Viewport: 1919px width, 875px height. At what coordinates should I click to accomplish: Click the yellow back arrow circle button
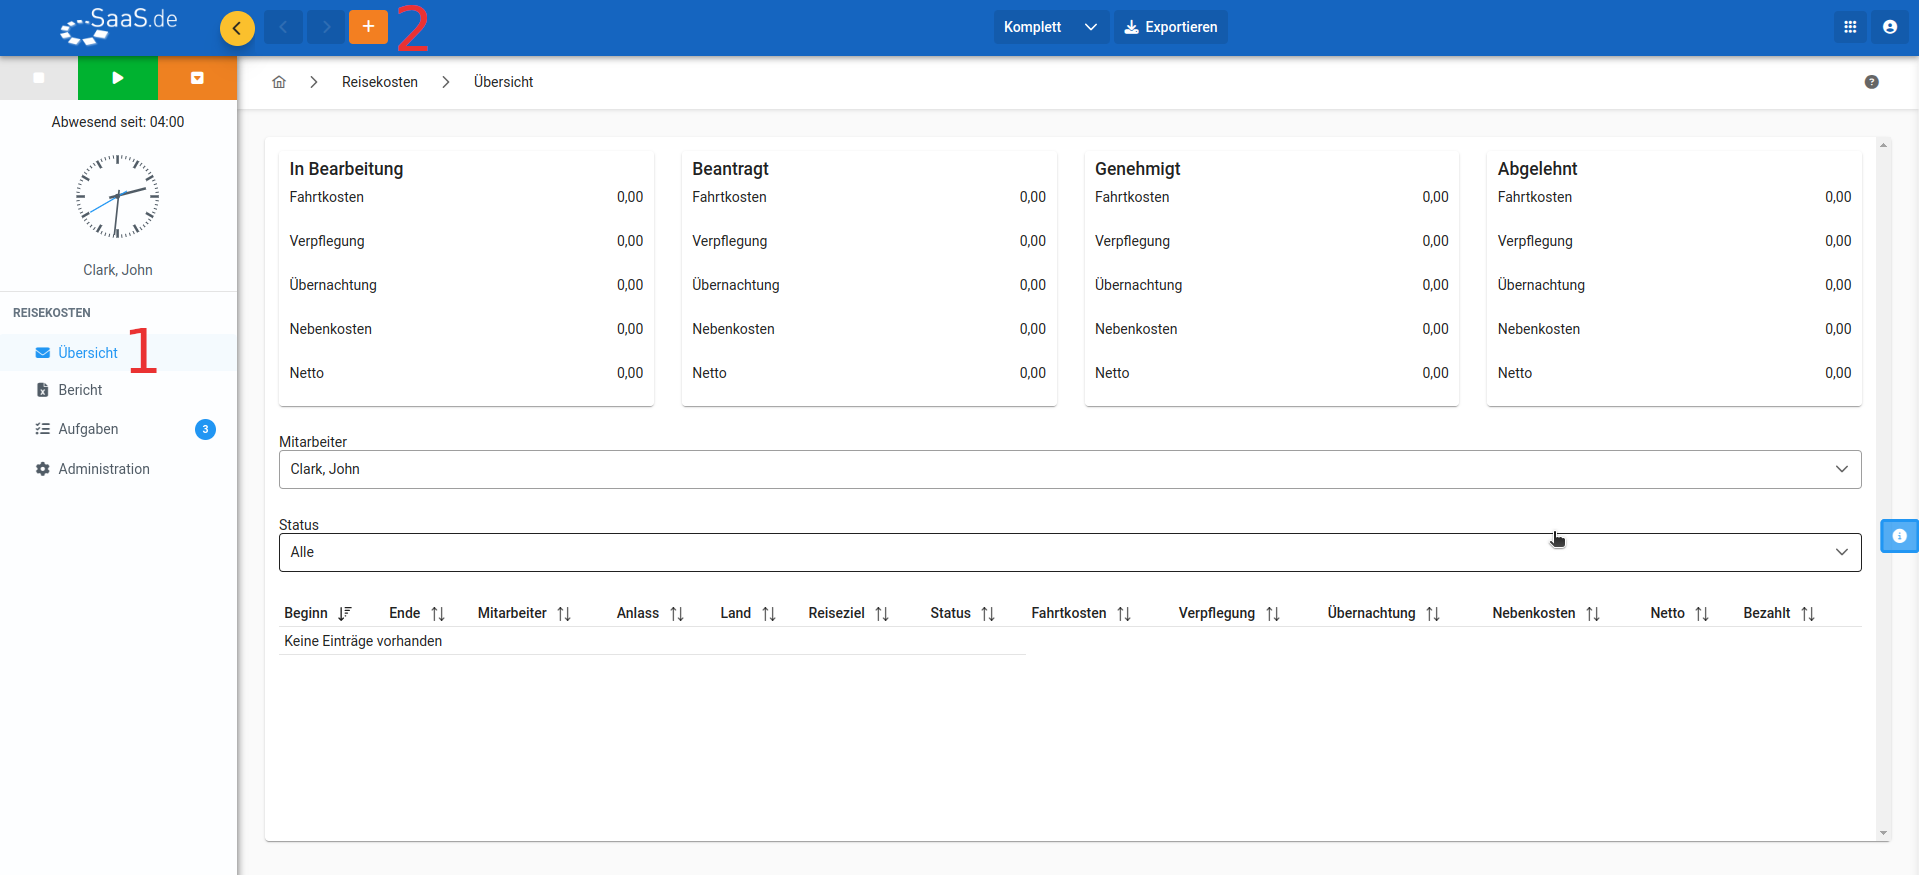[237, 28]
